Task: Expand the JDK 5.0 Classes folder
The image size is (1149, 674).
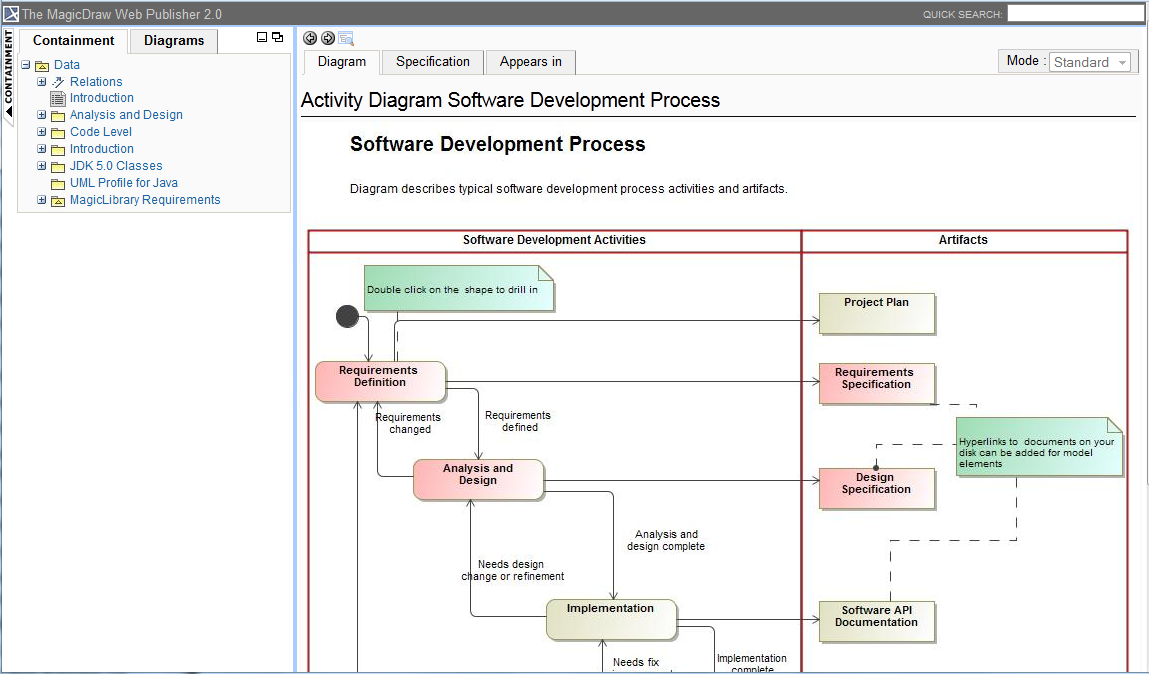Action: pyautogui.click(x=42, y=166)
